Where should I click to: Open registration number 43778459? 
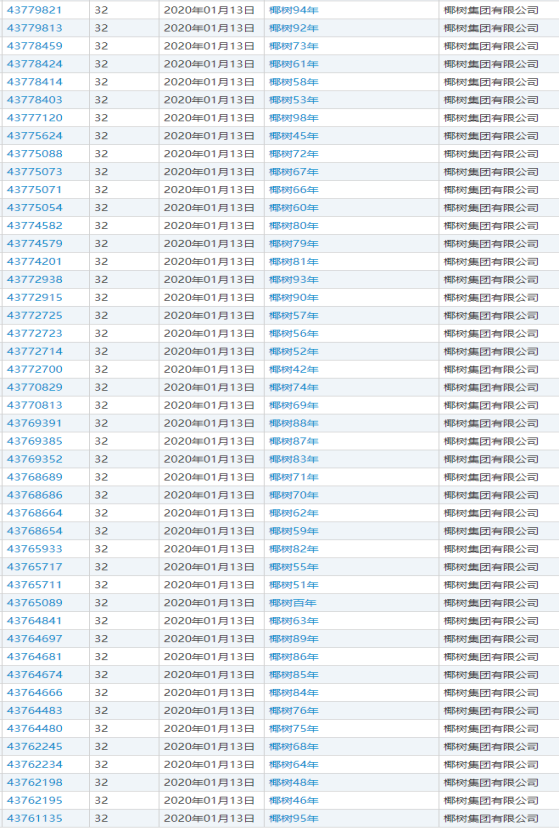pos(35,46)
